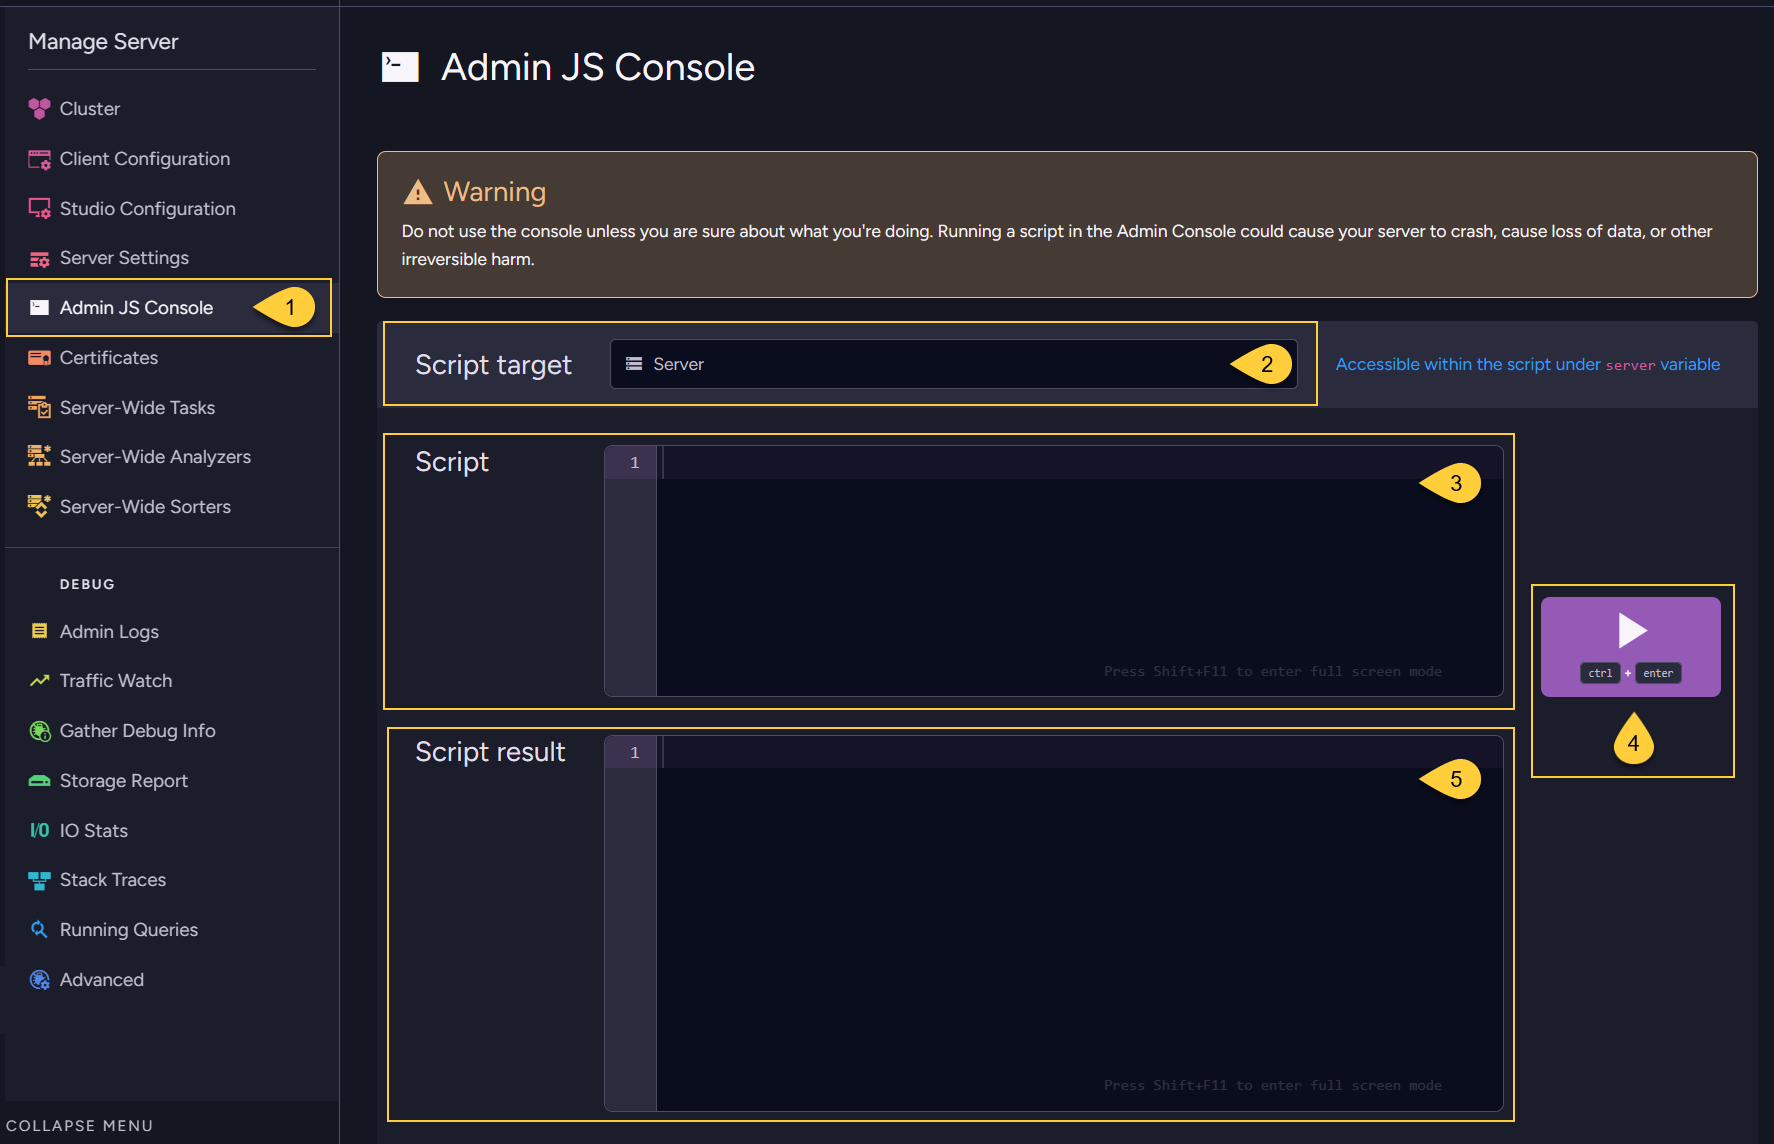1774x1144 pixels.
Task: Open Server-Wide Analyzers using its icon
Action: click(39, 456)
